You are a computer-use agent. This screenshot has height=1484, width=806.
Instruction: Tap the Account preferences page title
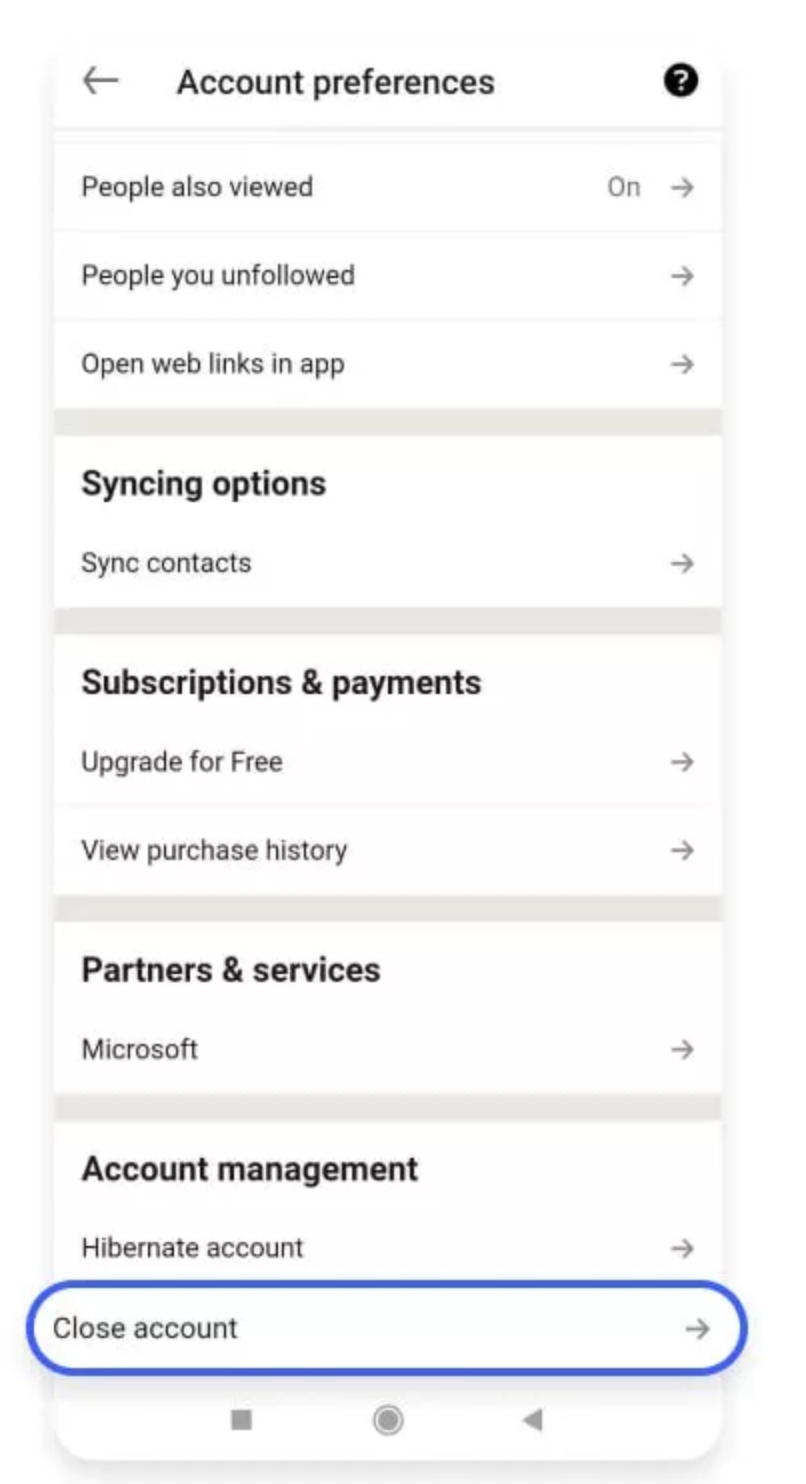[335, 81]
